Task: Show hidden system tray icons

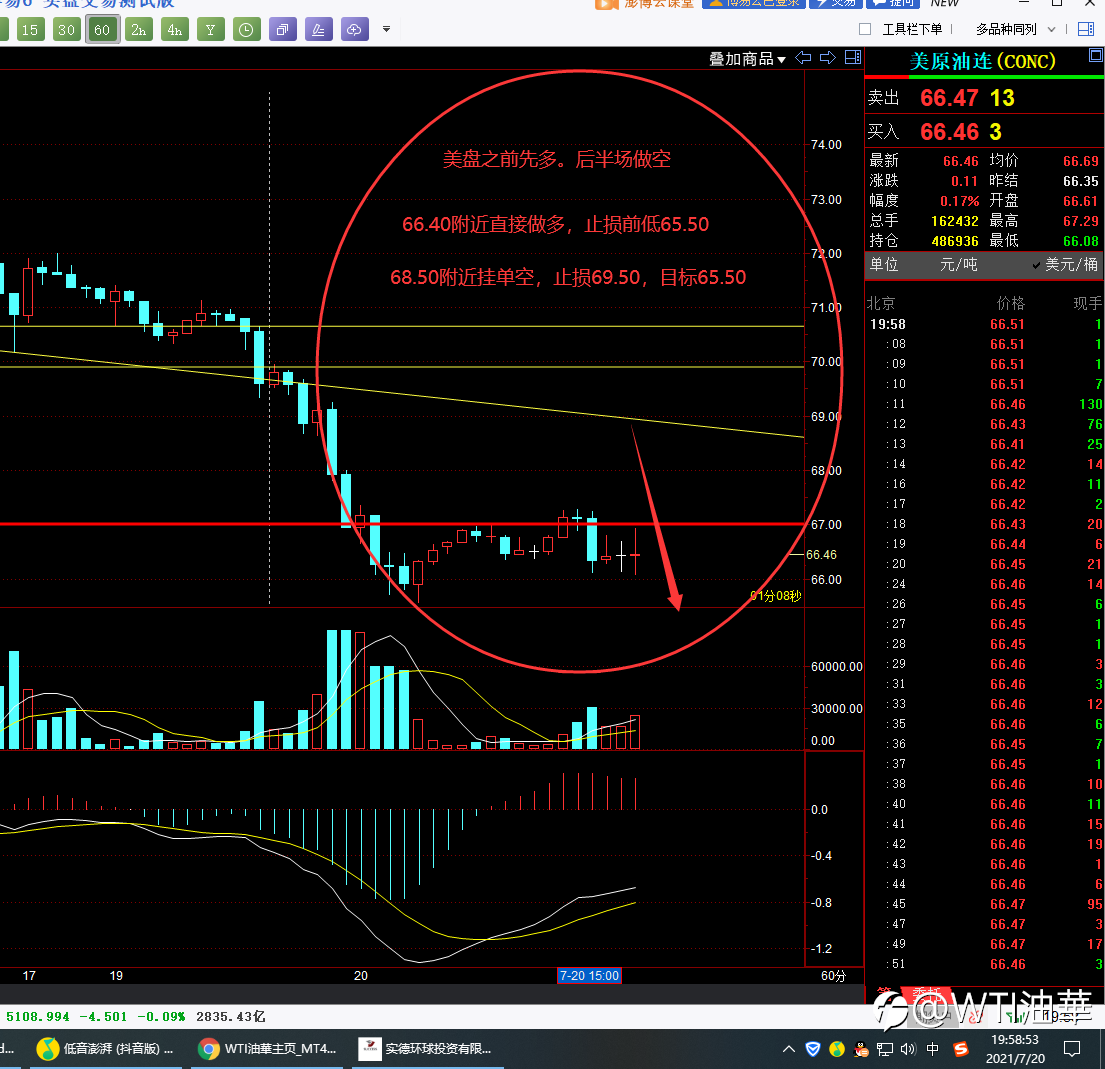Action: coord(789,1049)
